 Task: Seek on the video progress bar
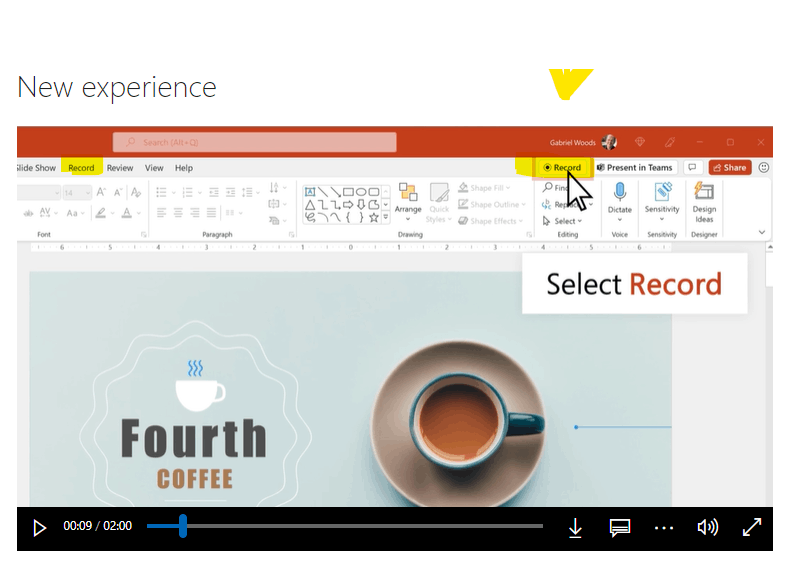345,526
